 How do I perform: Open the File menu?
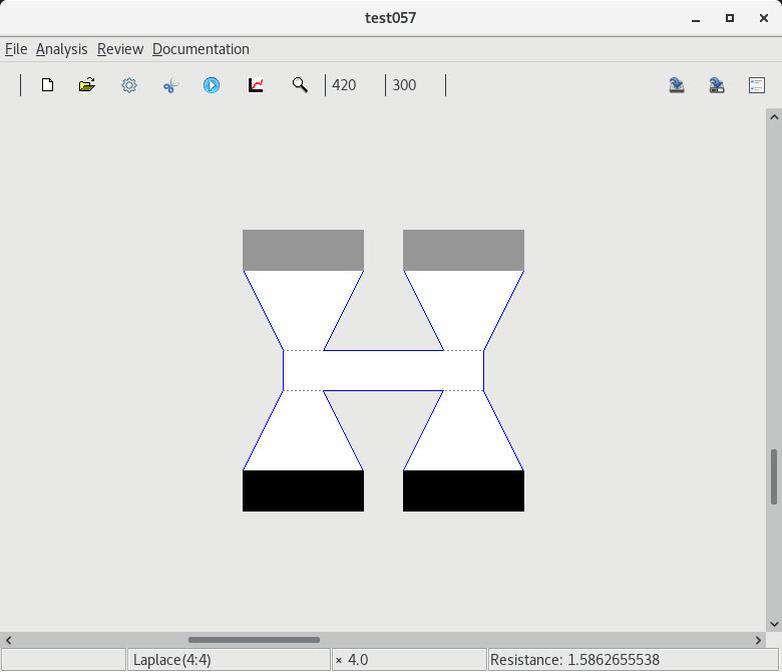click(x=16, y=49)
